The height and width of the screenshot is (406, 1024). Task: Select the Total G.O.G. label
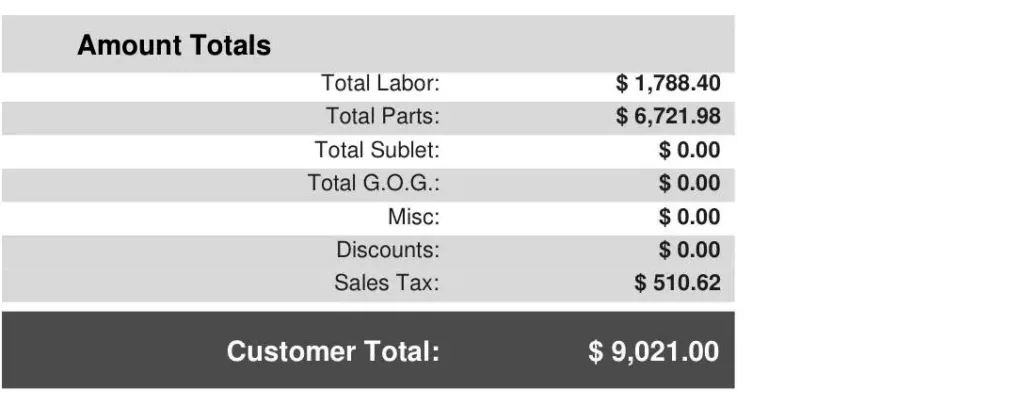[374, 183]
